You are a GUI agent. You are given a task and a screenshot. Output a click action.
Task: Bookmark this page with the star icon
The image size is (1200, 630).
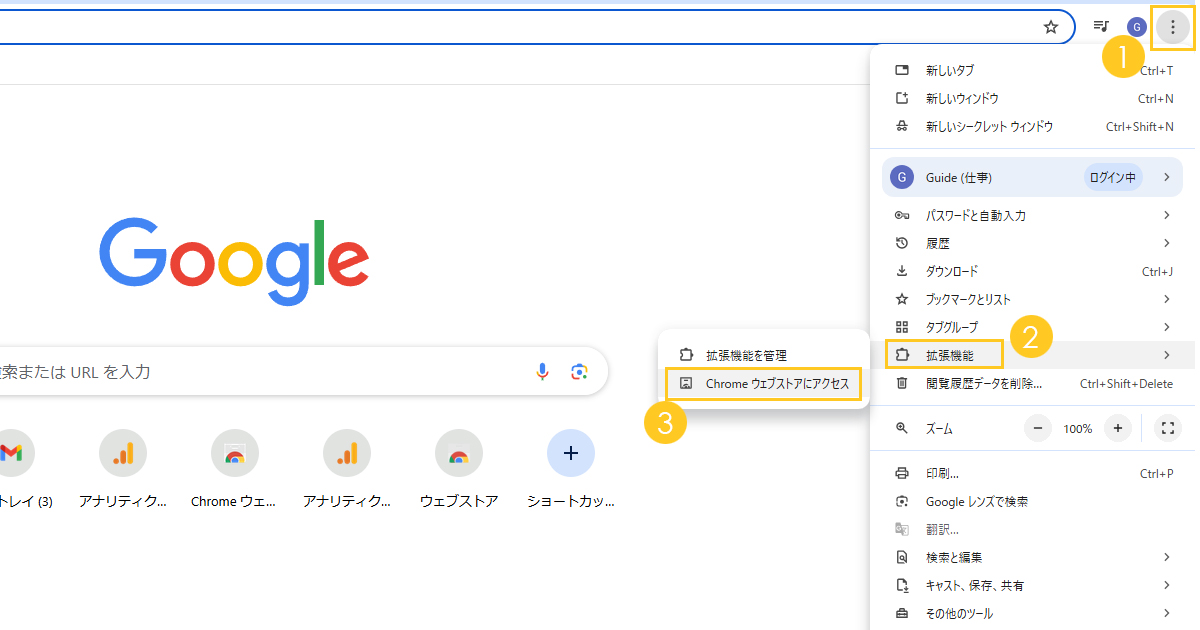pyautogui.click(x=1051, y=27)
